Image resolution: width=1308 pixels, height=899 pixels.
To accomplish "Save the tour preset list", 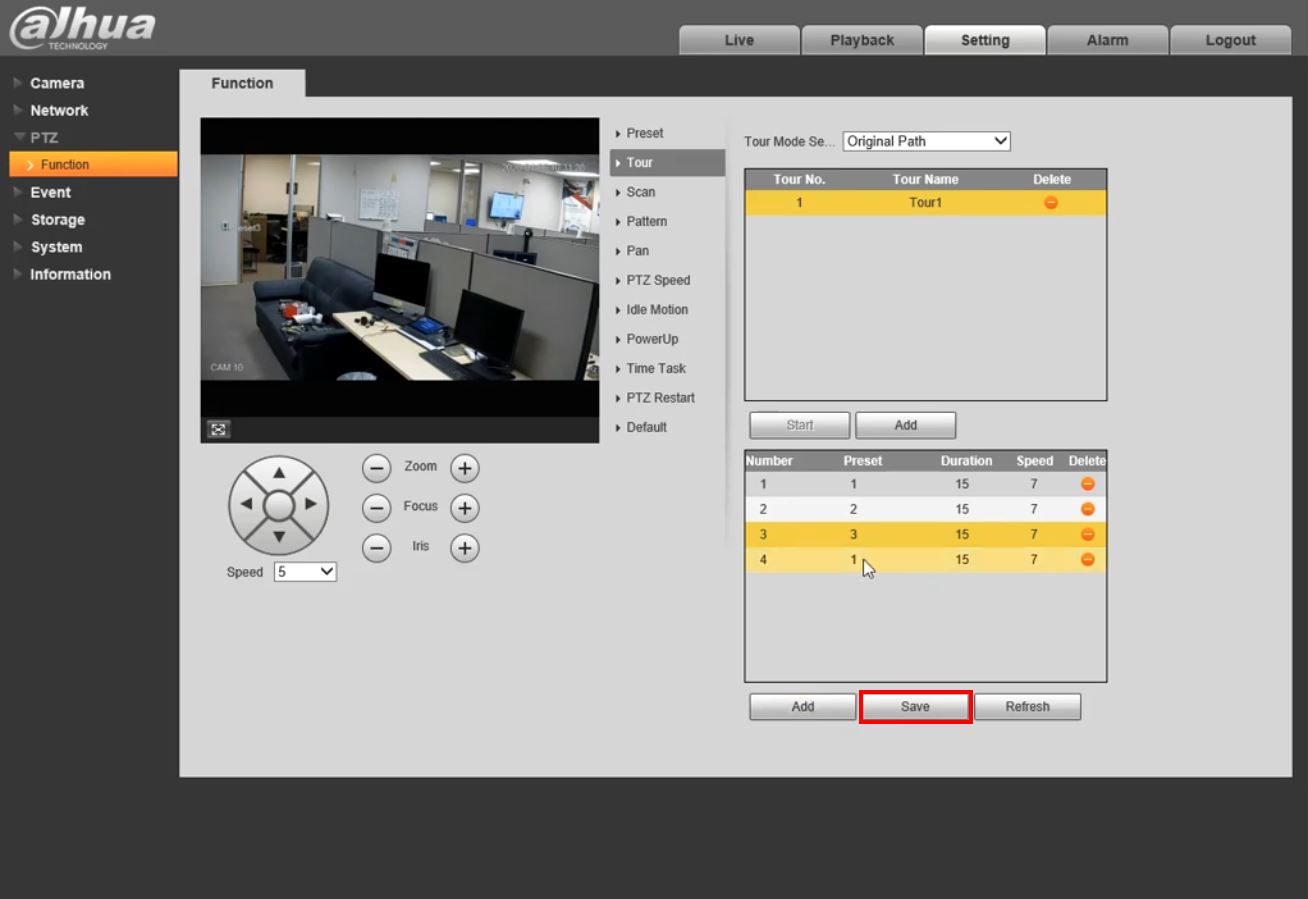I will coord(915,706).
